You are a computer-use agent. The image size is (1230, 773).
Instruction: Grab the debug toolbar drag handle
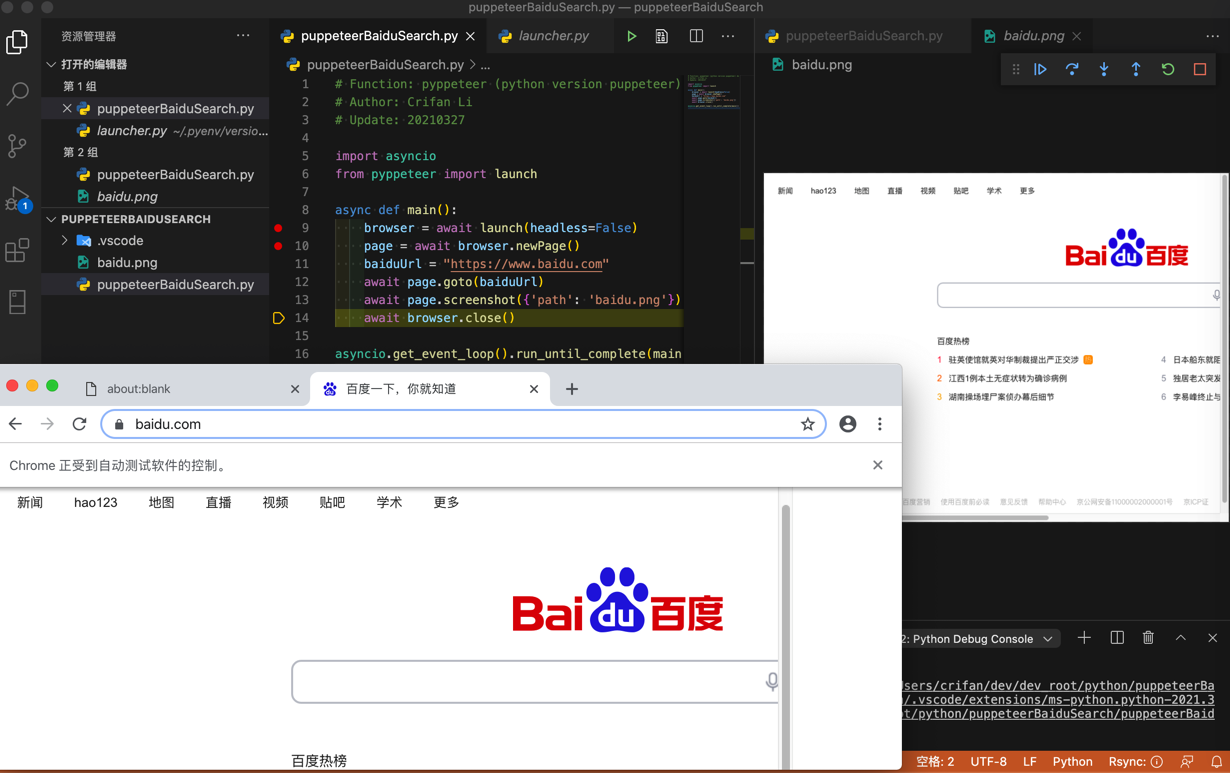(x=1015, y=69)
